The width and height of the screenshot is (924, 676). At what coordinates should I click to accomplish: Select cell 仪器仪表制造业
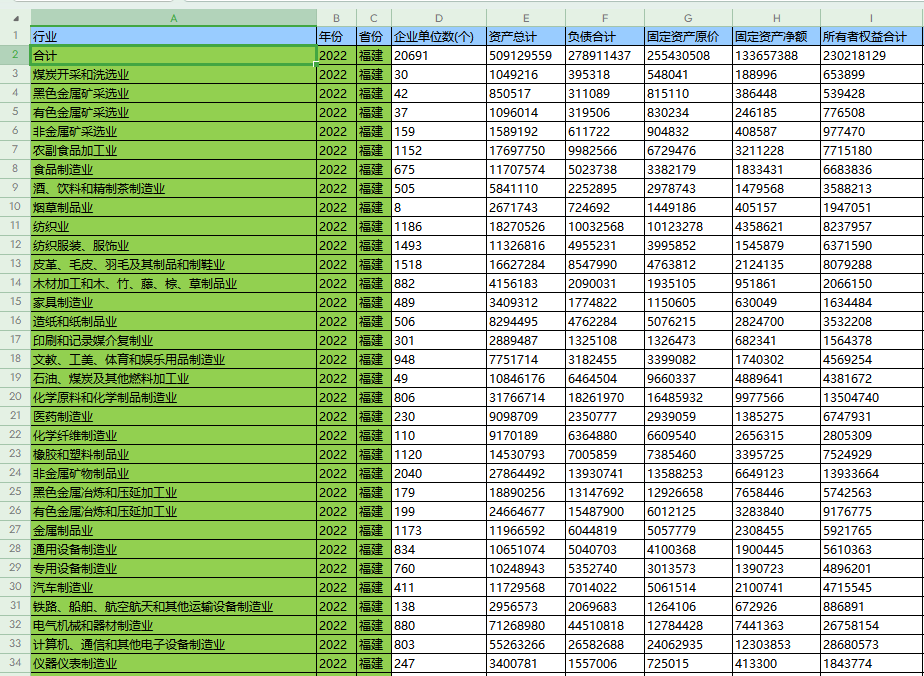(173, 663)
